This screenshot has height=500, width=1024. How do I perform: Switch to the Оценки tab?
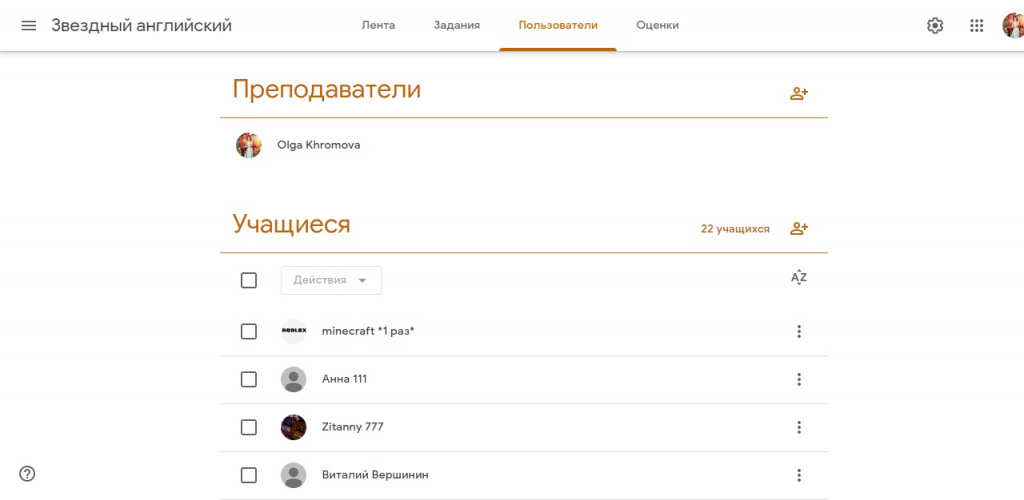(657, 25)
